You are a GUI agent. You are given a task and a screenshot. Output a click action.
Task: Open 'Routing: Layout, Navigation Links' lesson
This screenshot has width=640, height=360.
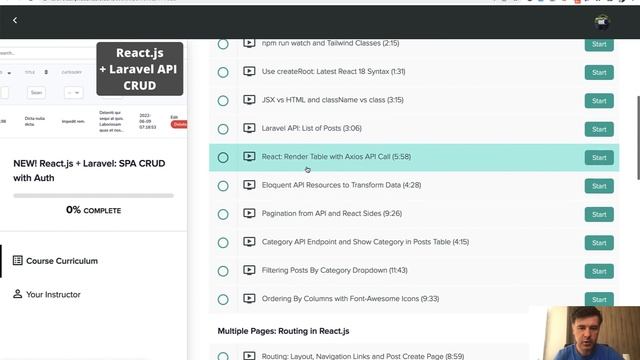tap(363, 356)
